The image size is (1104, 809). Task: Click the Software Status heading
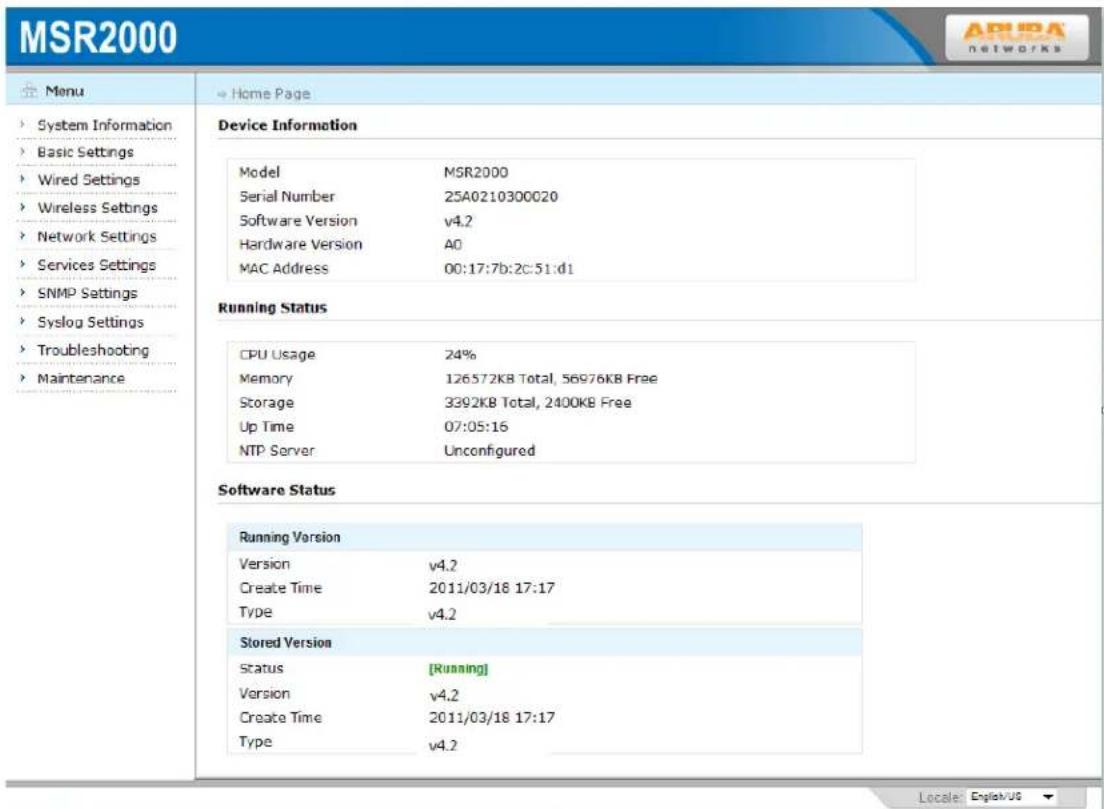coord(277,490)
